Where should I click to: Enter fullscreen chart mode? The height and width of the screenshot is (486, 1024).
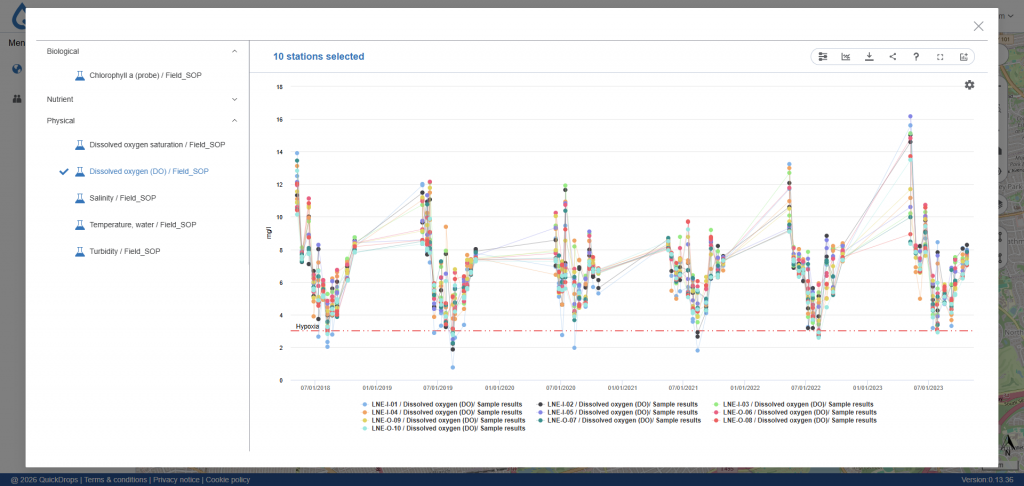[x=940, y=57]
